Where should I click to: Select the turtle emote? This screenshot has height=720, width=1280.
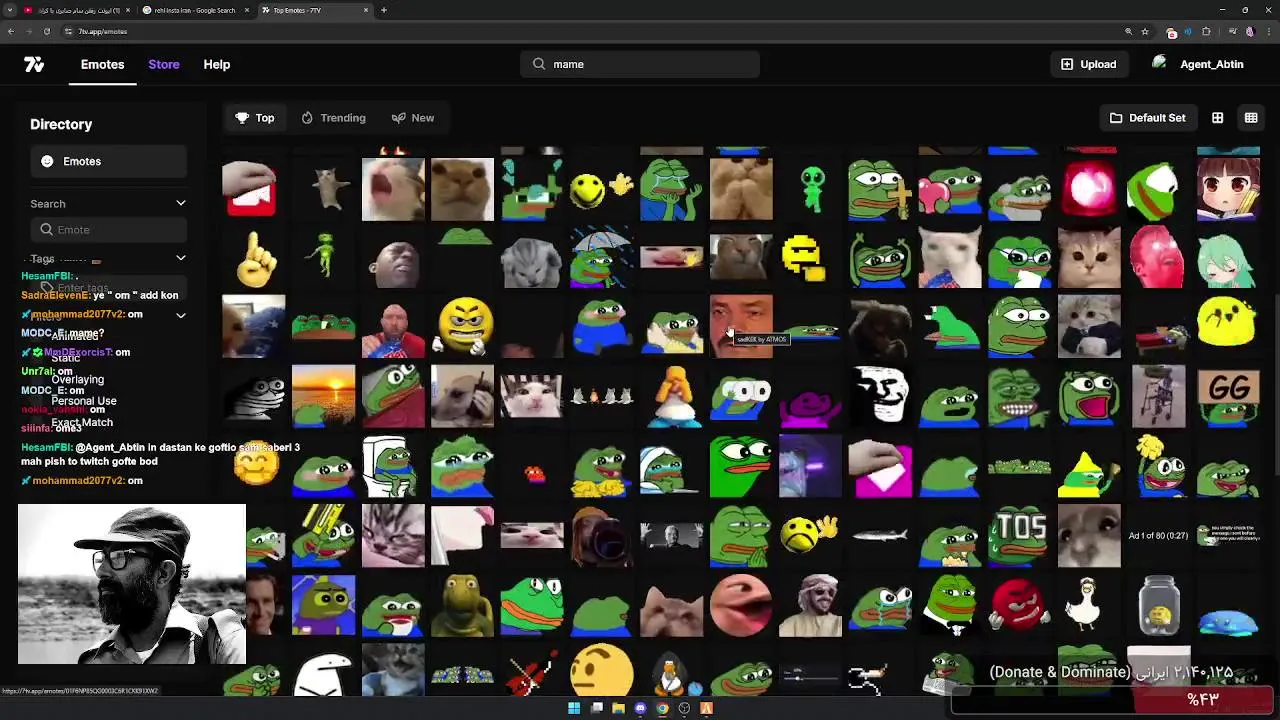[x=463, y=606]
